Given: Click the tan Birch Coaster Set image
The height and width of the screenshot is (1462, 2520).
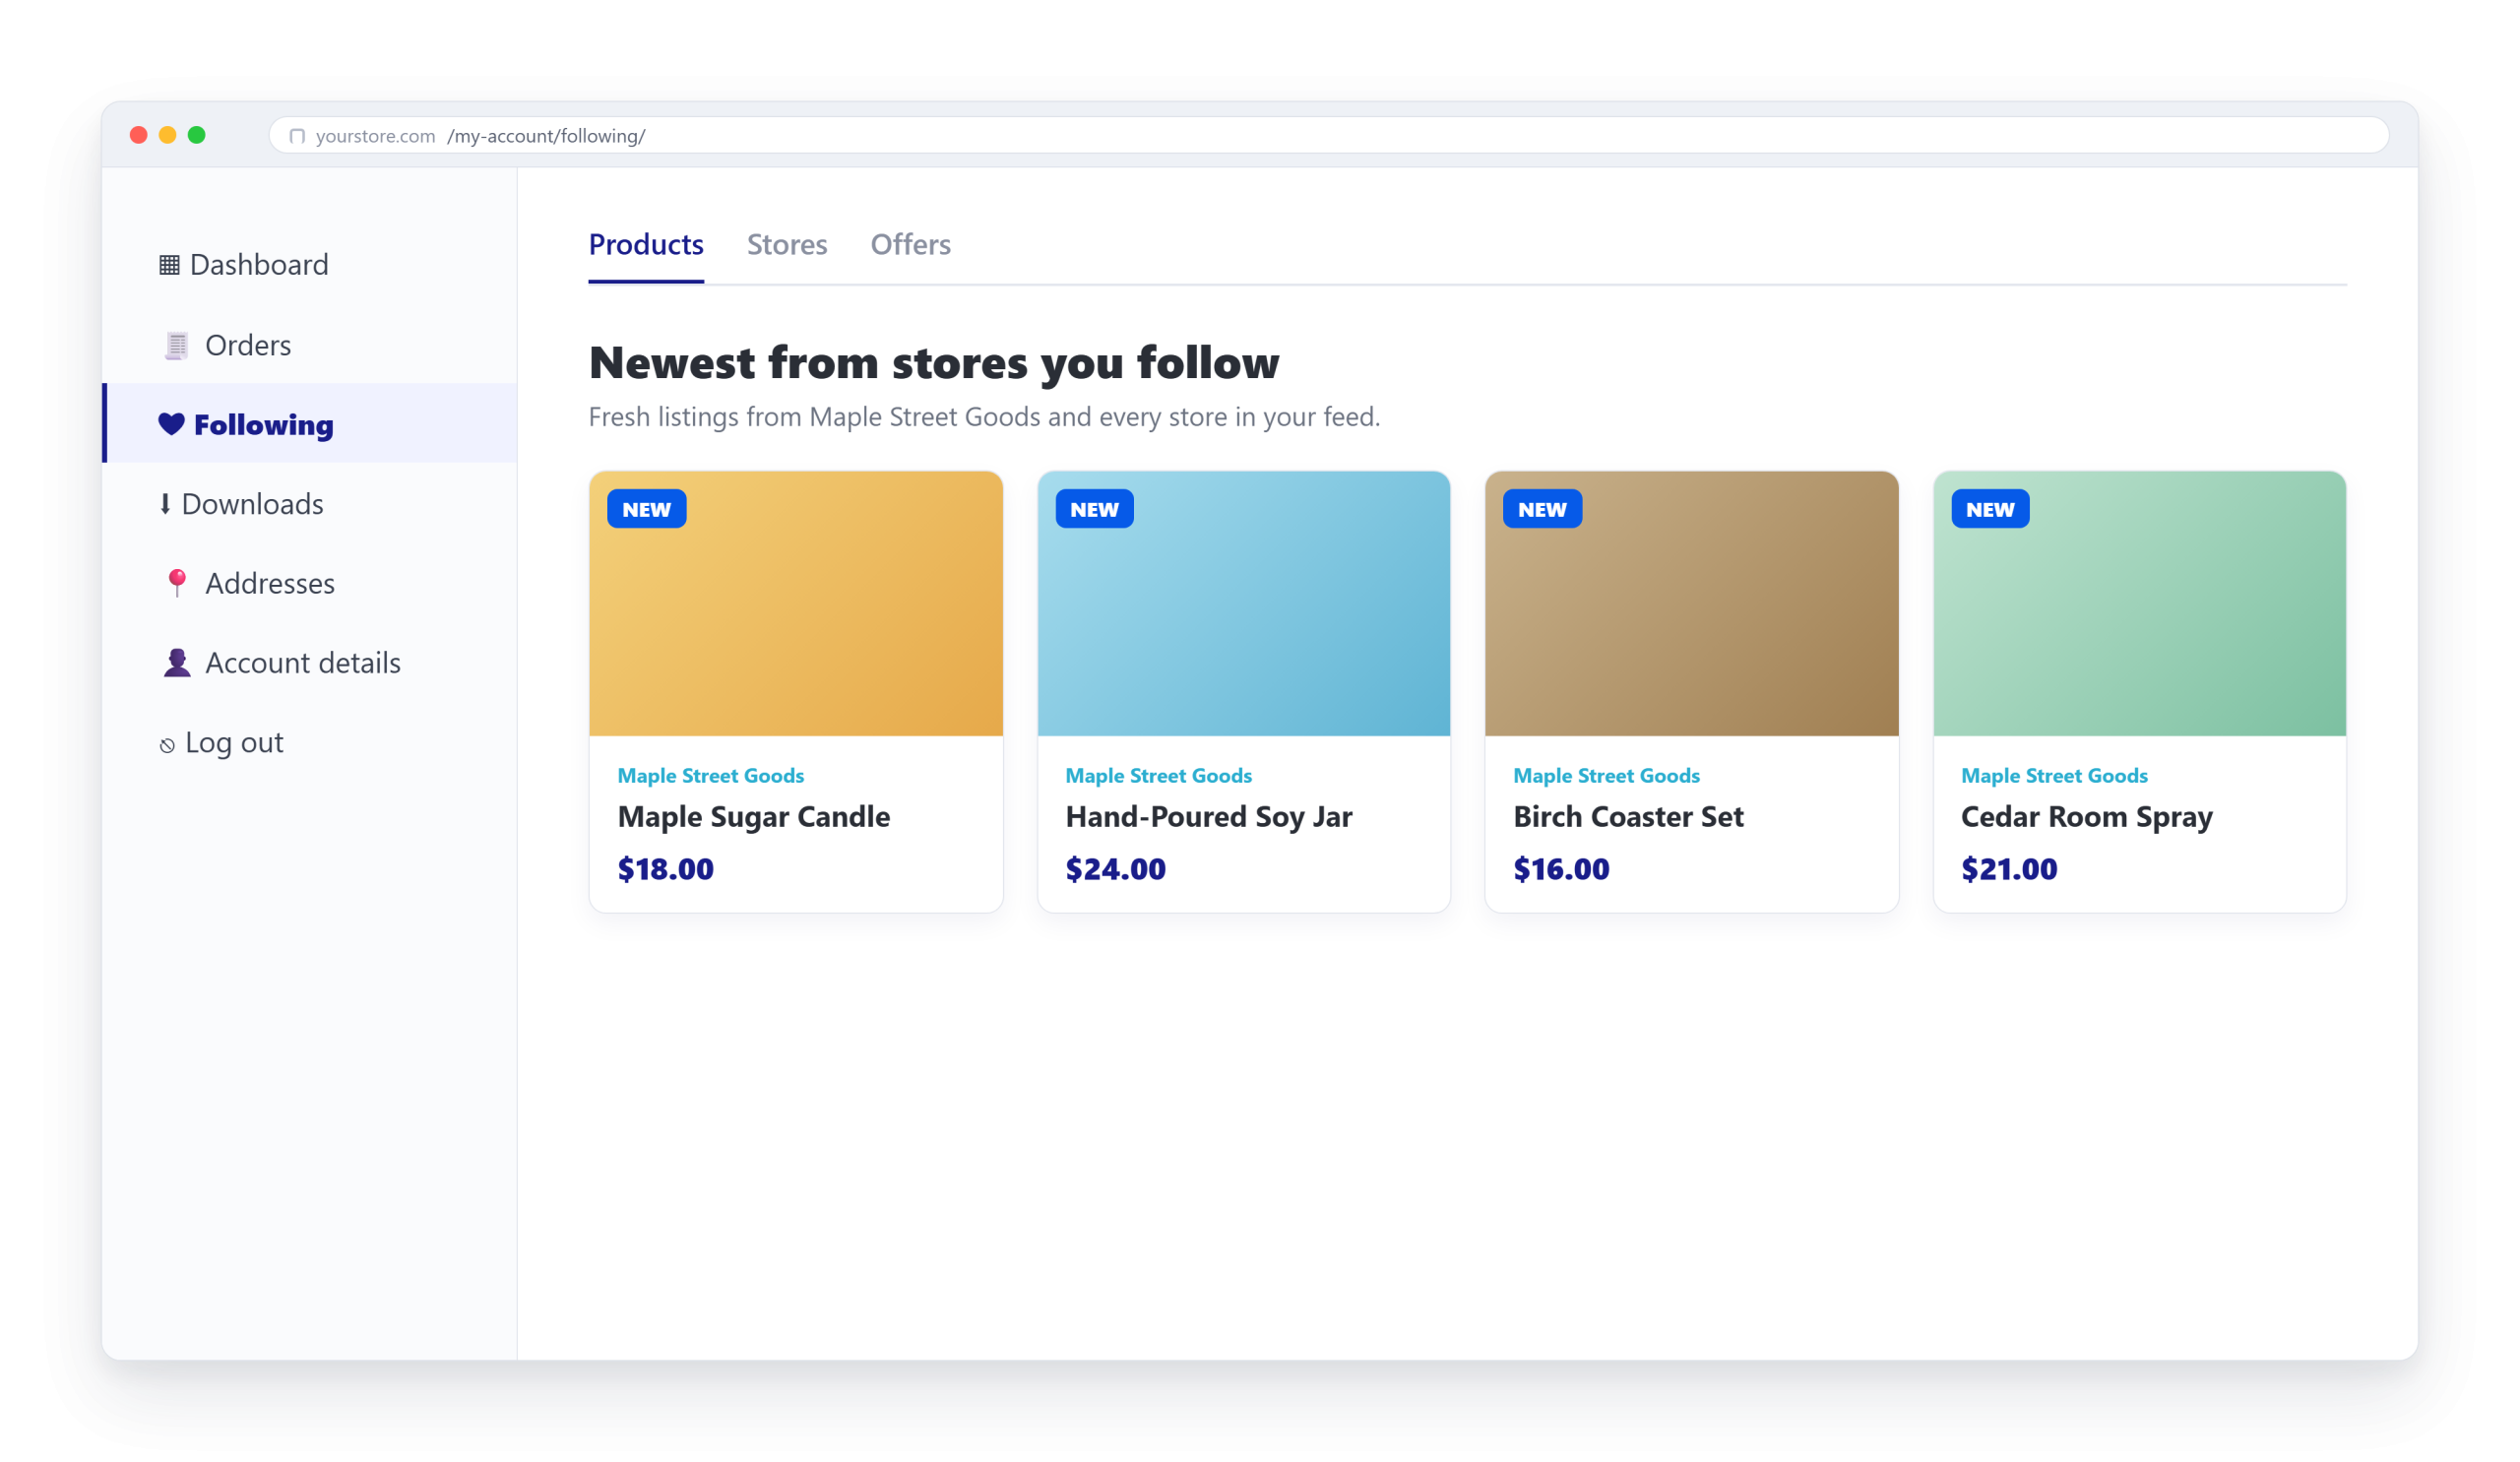Looking at the screenshot, I should 1692,604.
